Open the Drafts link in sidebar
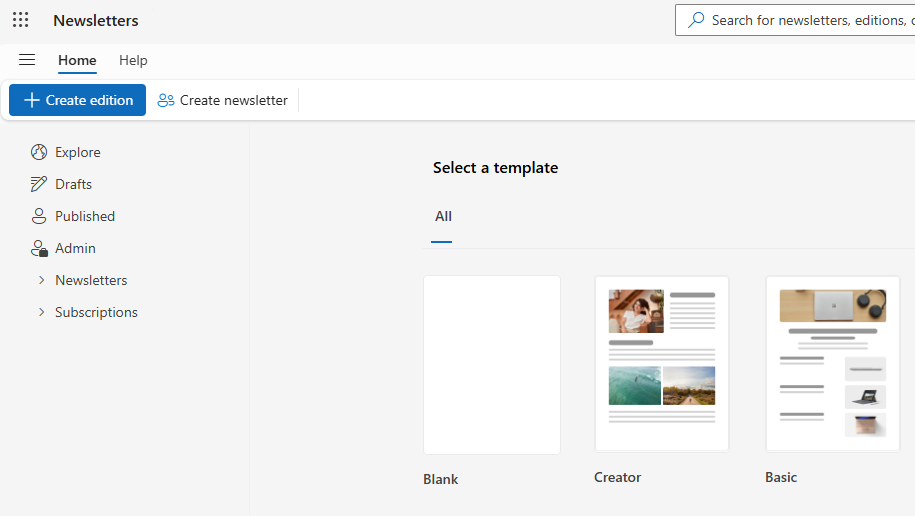Image resolution: width=915 pixels, height=516 pixels. 73,184
